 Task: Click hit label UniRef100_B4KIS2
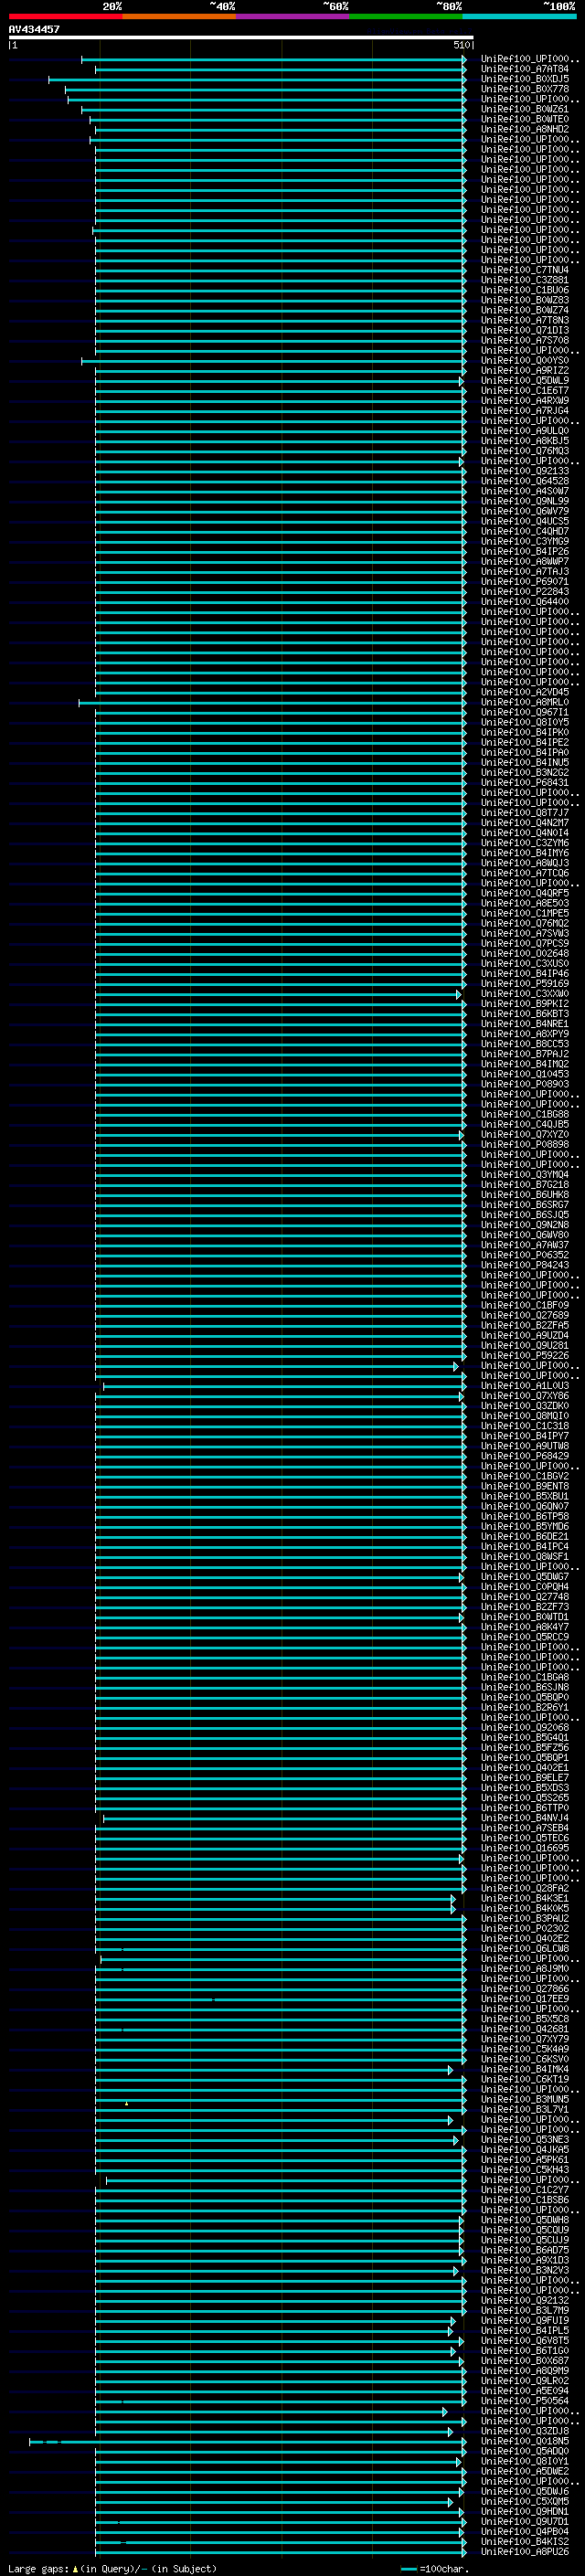point(524,2541)
